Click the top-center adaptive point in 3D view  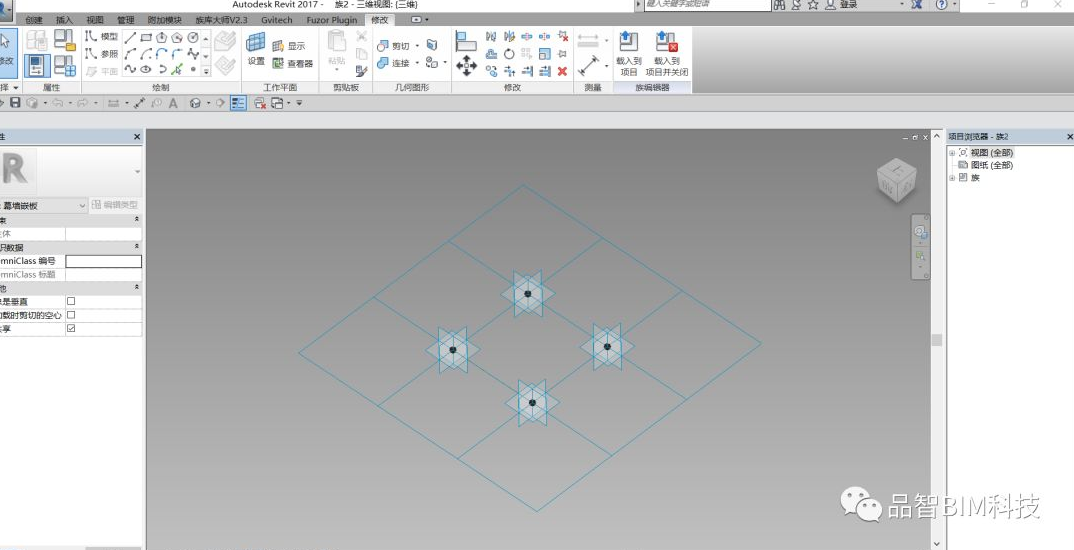click(527, 294)
